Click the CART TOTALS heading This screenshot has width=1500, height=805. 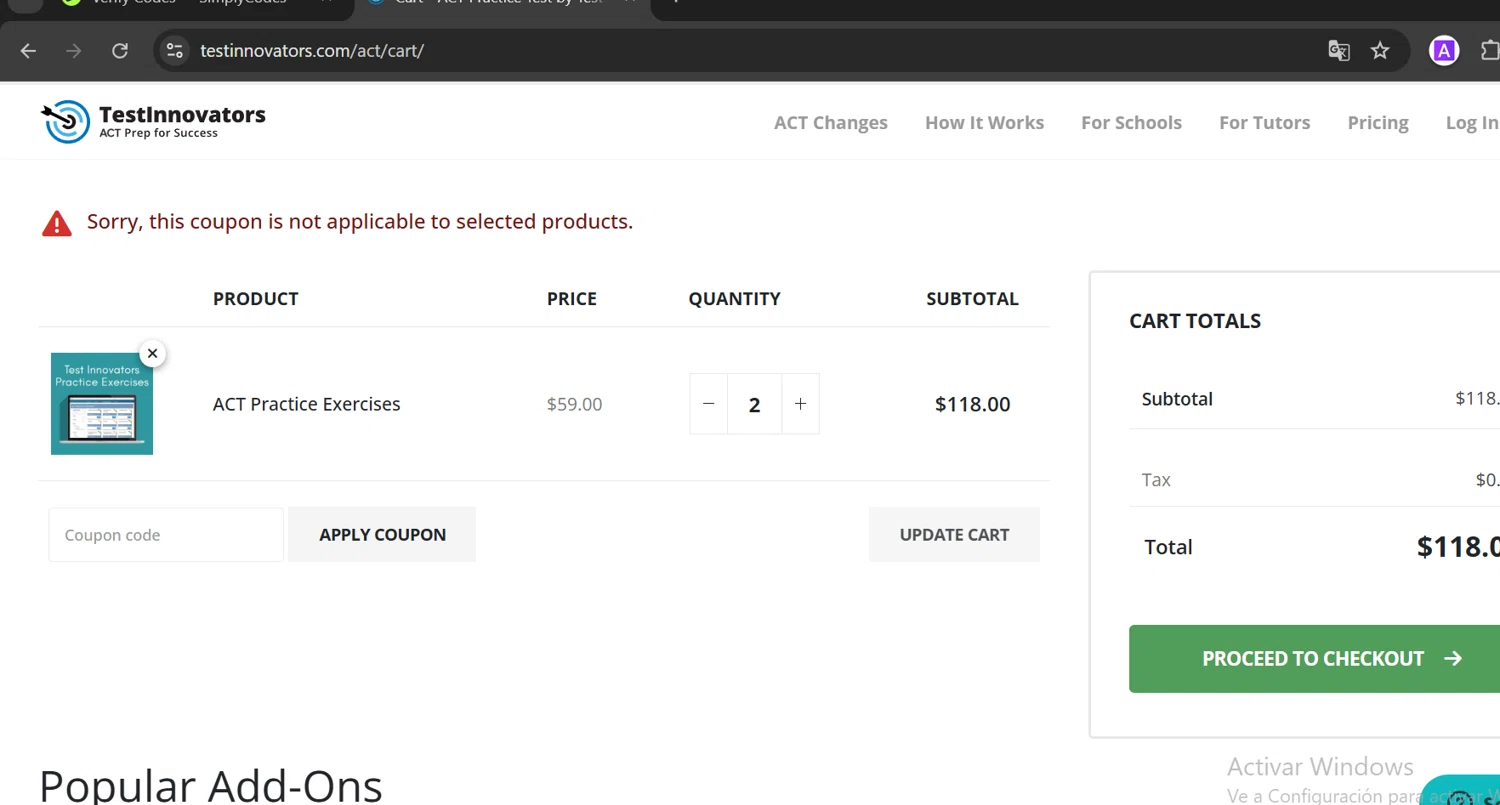pos(1195,321)
